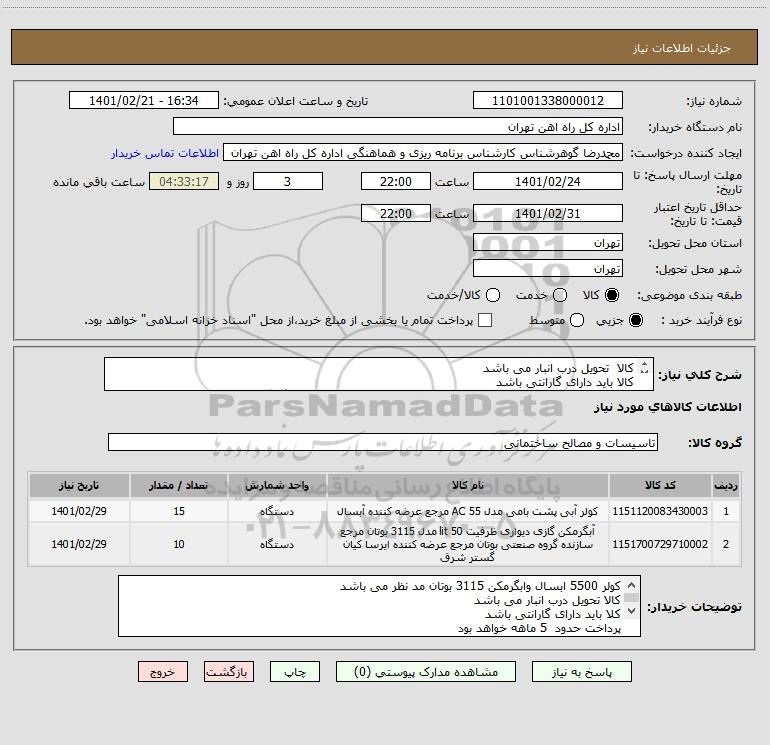Click the واحد شمارش column header
770x745 pixels.
(277, 485)
